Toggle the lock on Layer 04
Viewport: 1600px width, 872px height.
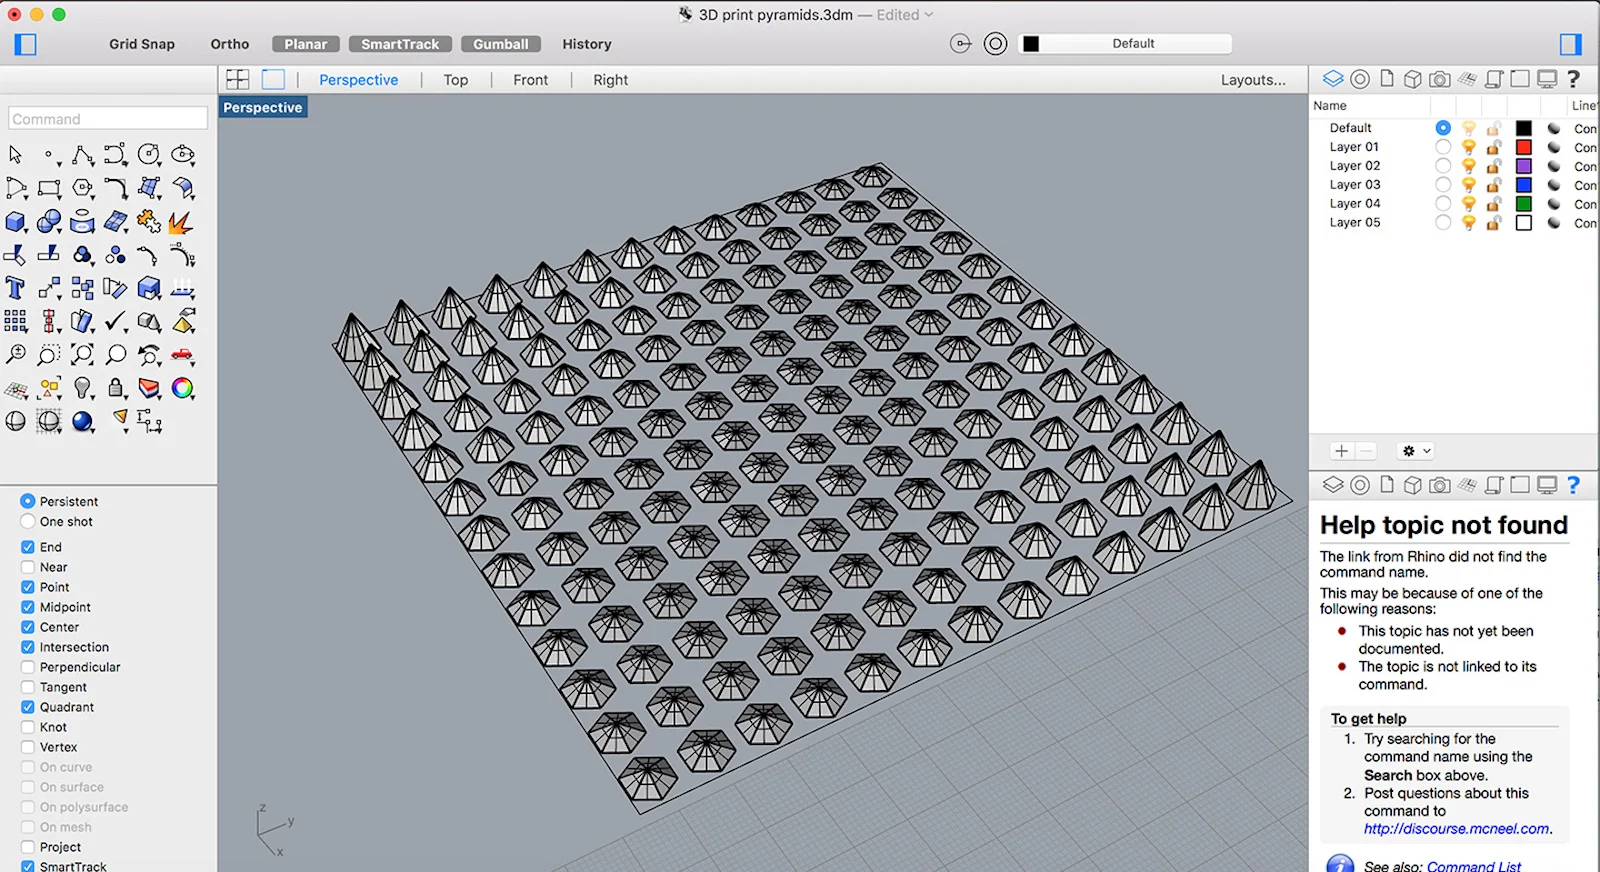(1494, 204)
